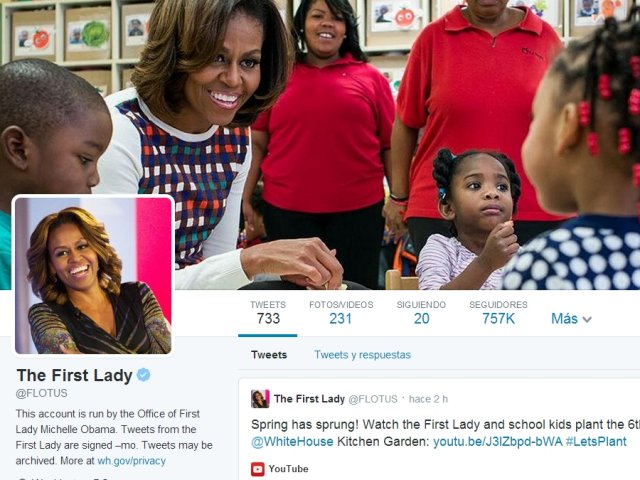Click the @FLOTUS handle under profile name
Screen dimensions: 640x480
[42, 393]
